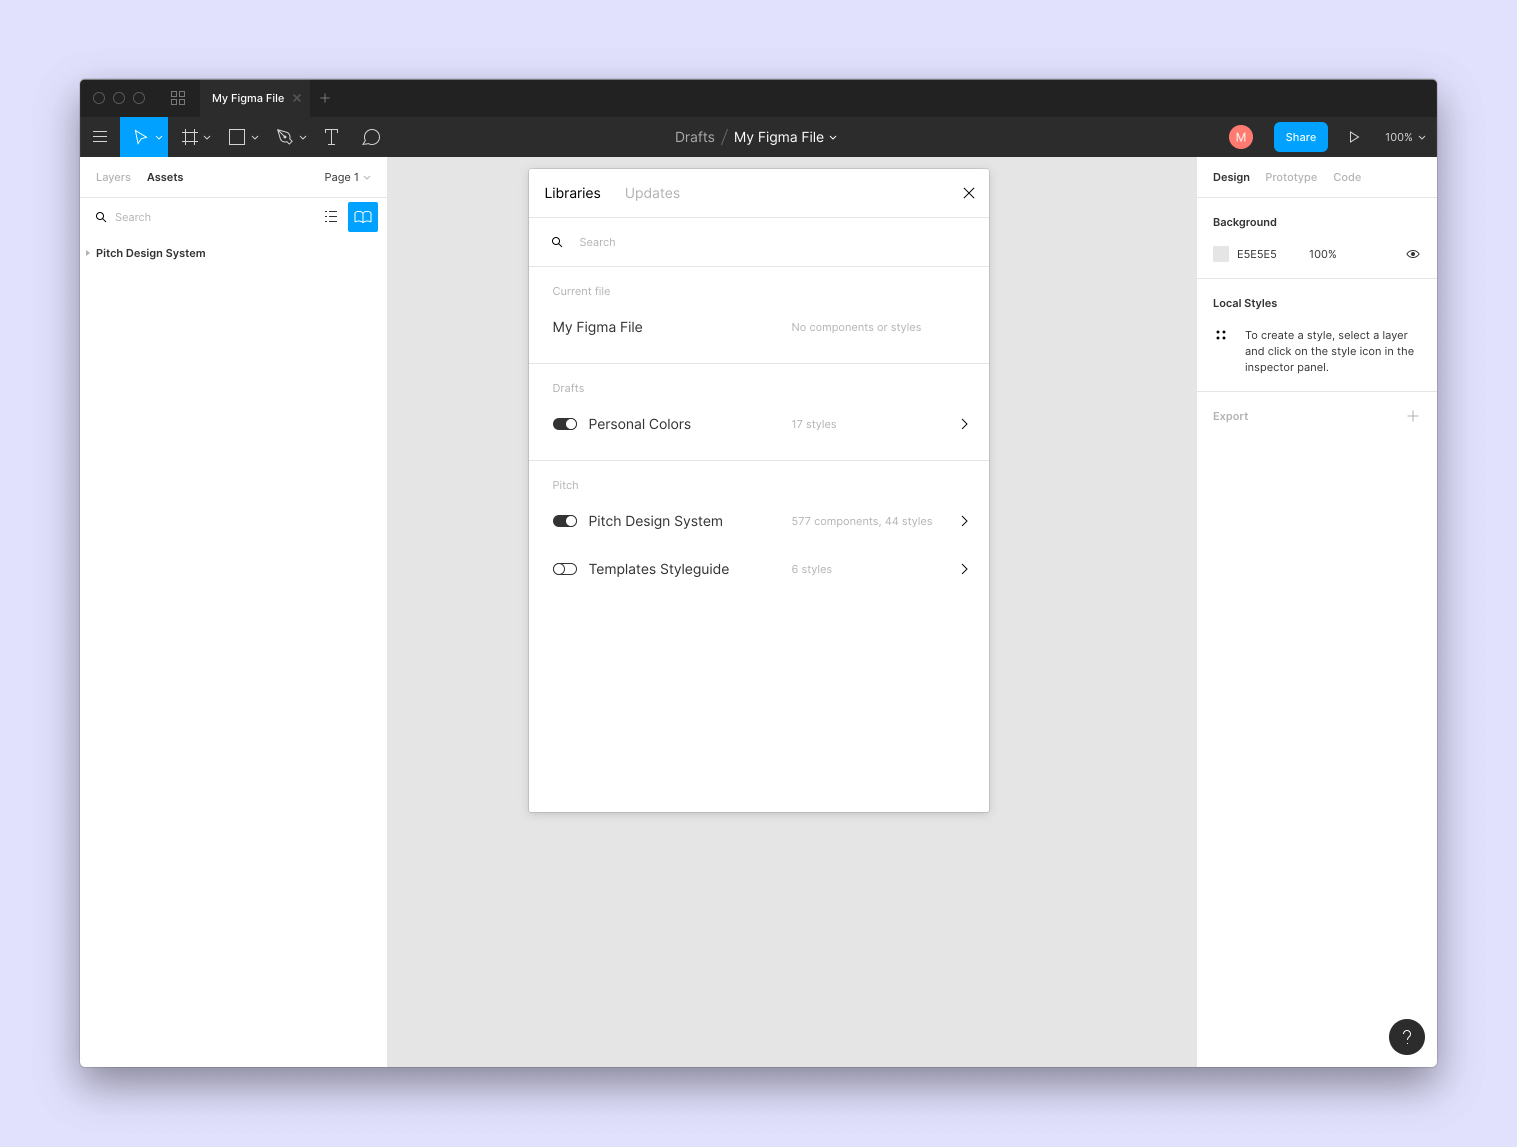Screen dimensions: 1517x1147
Task: Click the Libraries dialog search icon
Action: 557,242
